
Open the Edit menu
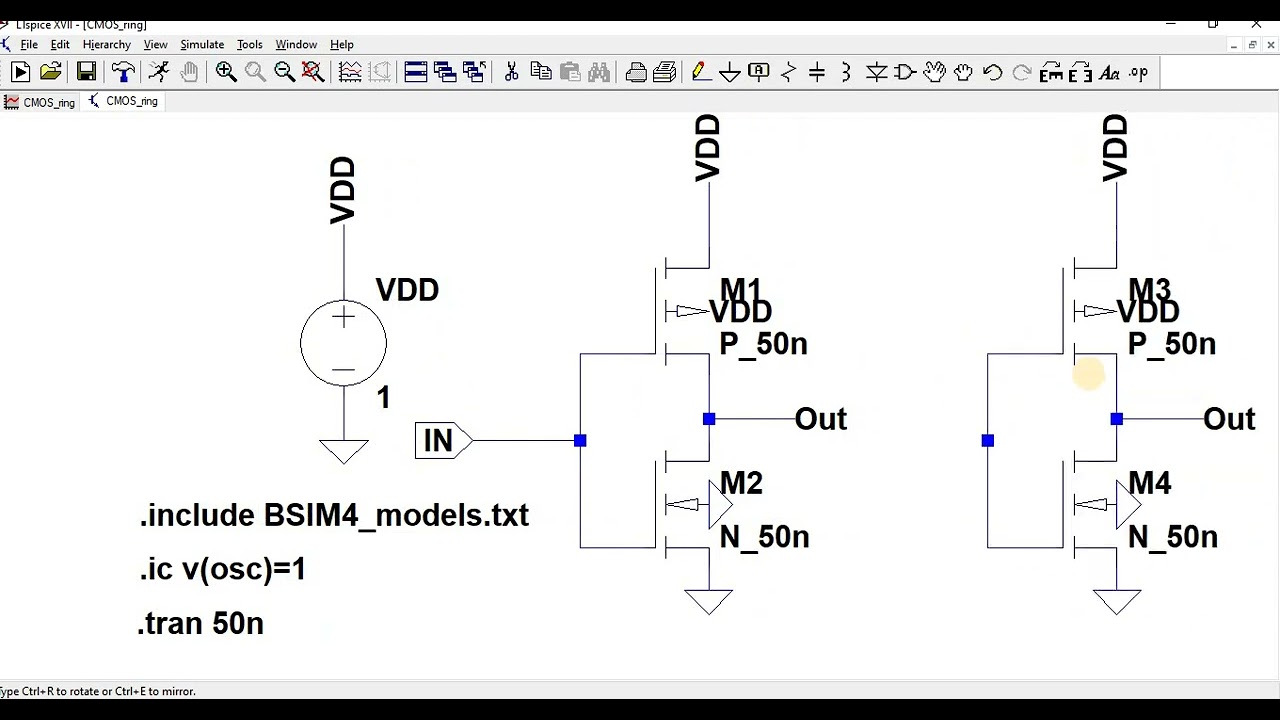[x=60, y=44]
